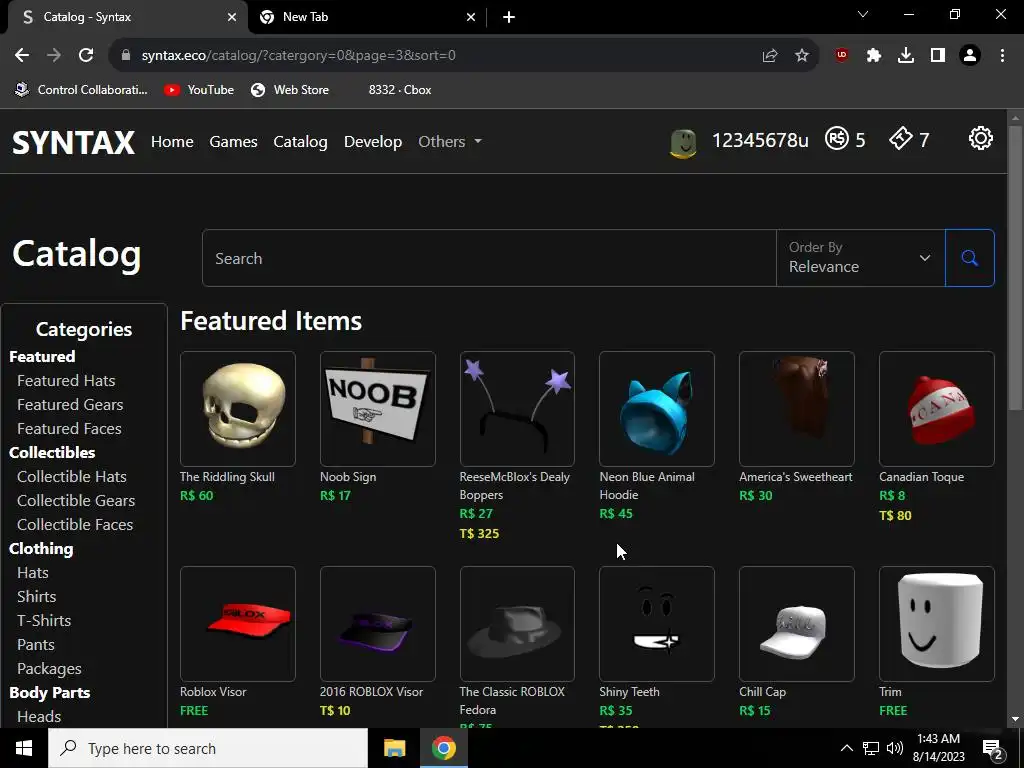Open the Neon Blue Animal Hoodie thumbnail
This screenshot has height=768, width=1024.
tap(657, 409)
